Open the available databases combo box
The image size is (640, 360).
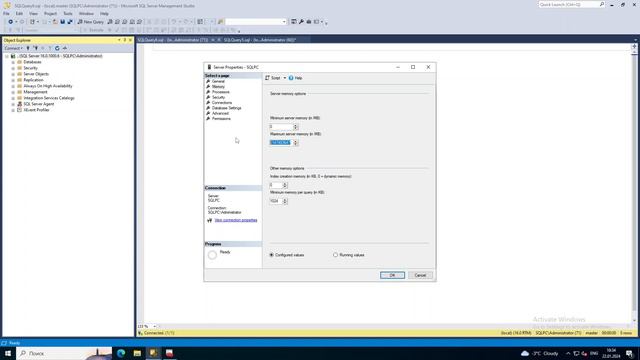(256, 22)
